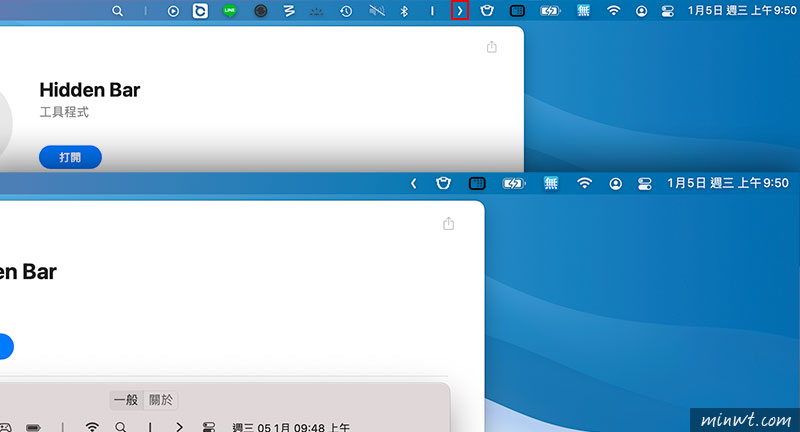800x432 pixels.
Task: Click the 週三 05 1月 09:48 上午 preview text
Action: click(x=291, y=427)
